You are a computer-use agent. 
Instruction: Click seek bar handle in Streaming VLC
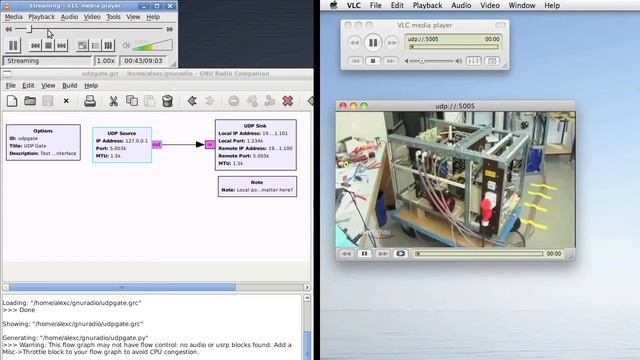29,29
